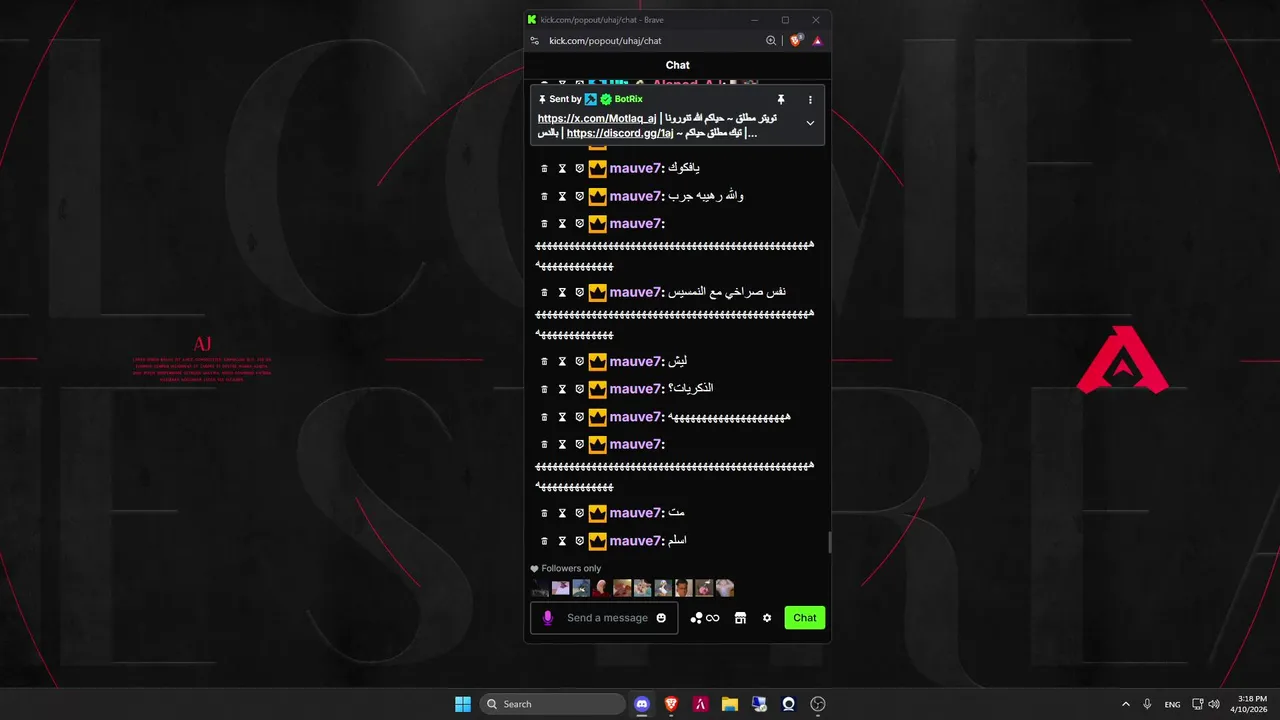Timeout mauve7 on the "ليش" message
The height and width of the screenshot is (720, 1280).
coord(562,362)
